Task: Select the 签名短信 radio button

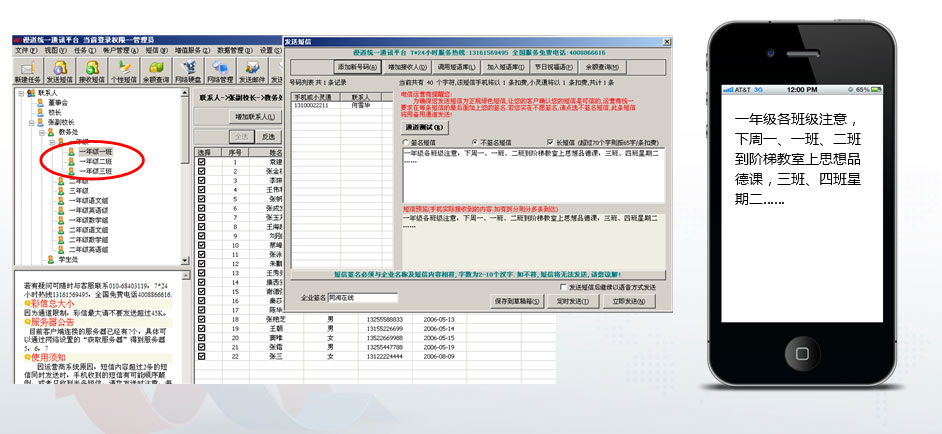Action: coord(406,142)
